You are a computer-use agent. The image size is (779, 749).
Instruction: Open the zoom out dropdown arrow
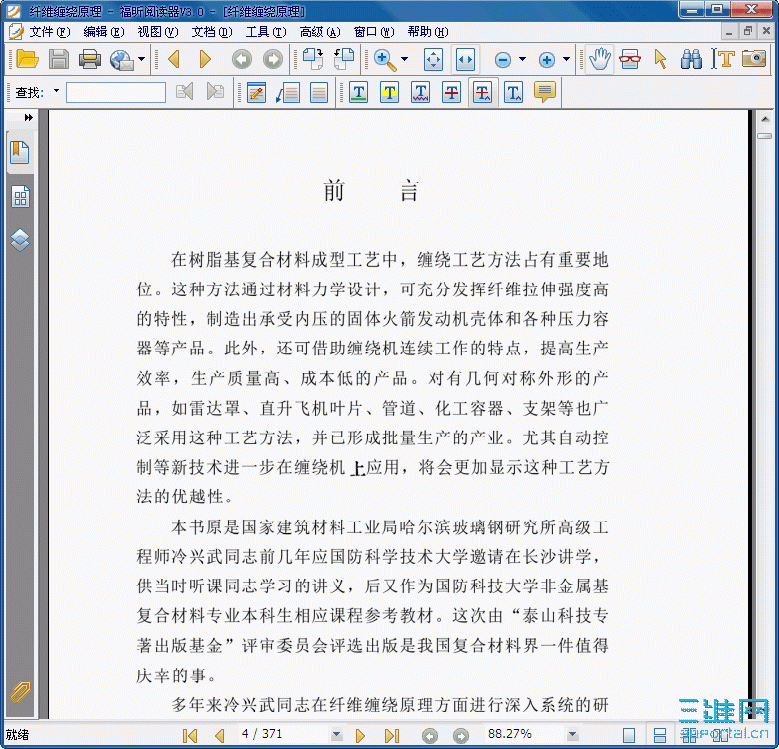522,60
